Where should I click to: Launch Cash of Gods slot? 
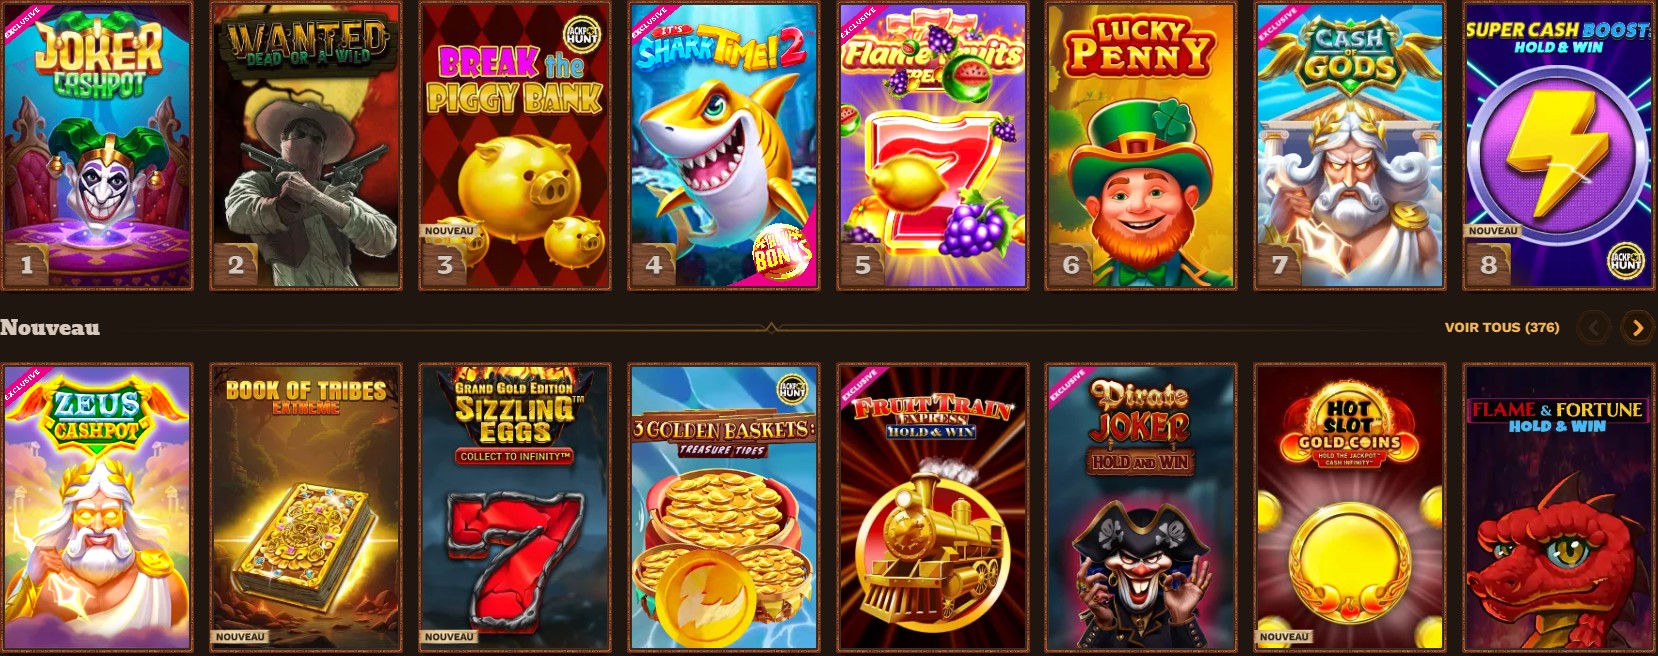[1350, 146]
